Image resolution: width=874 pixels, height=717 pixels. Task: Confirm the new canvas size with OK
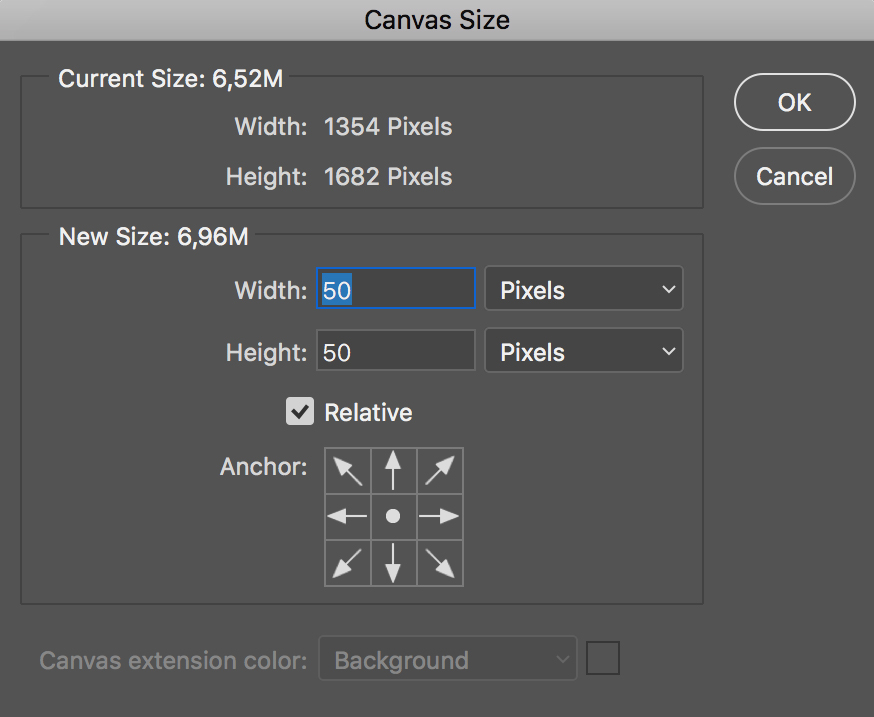pyautogui.click(x=794, y=102)
